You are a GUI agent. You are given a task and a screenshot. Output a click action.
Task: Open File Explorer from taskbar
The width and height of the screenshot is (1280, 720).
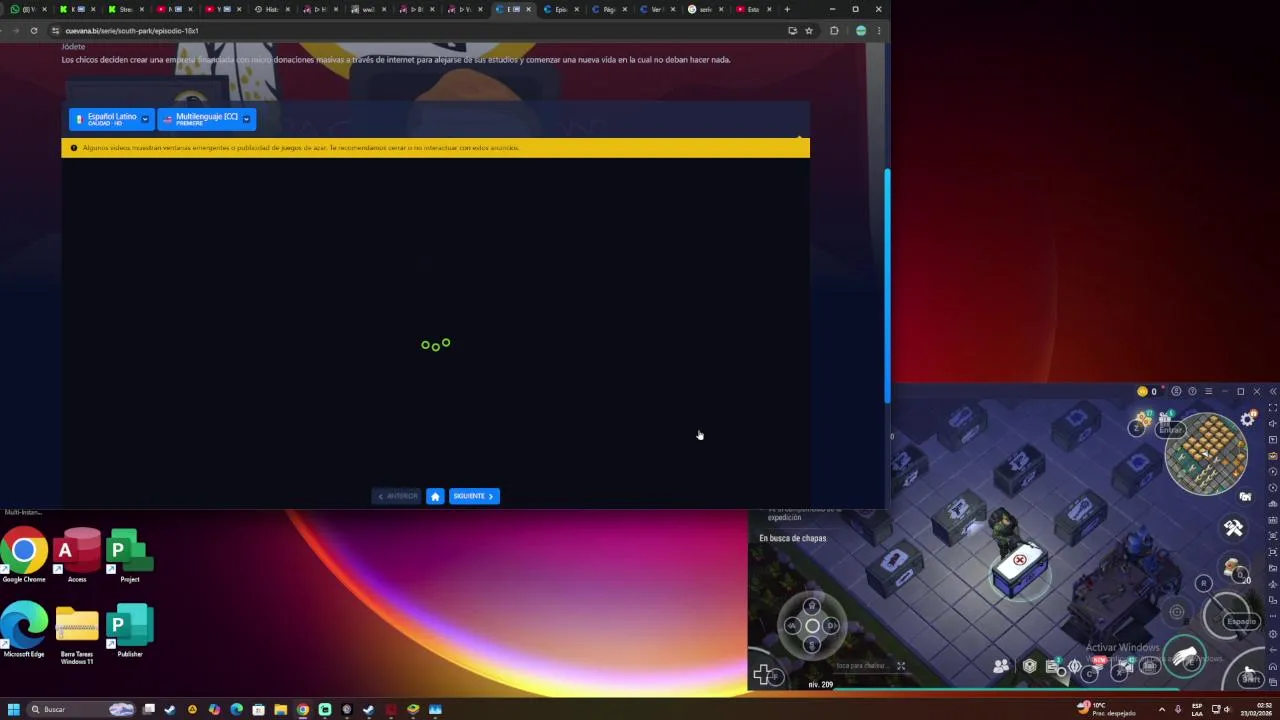tap(280, 710)
